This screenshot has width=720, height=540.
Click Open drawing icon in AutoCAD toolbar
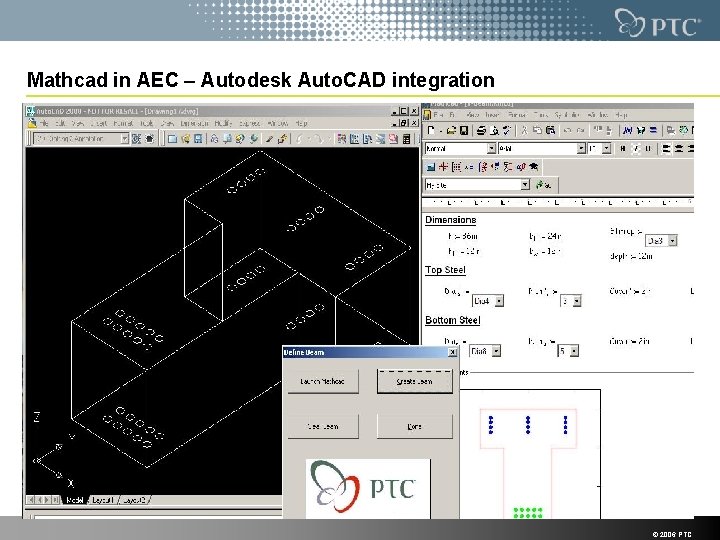186,139
